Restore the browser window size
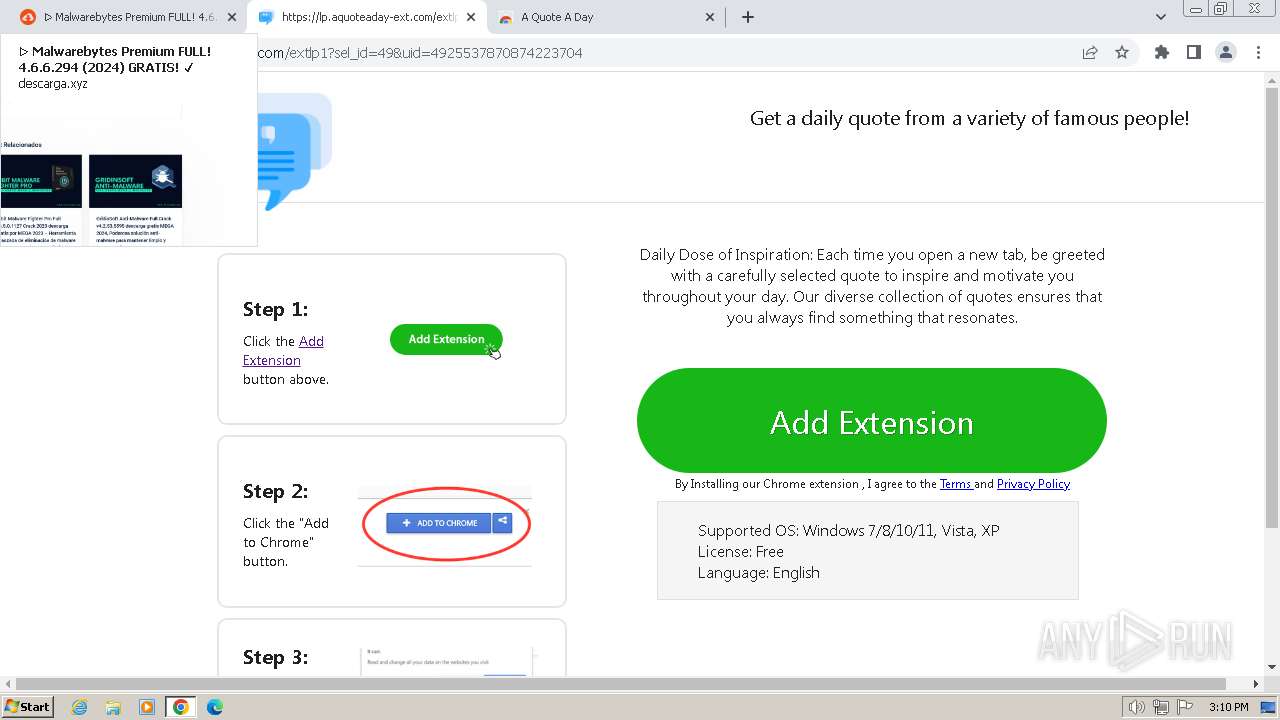Viewport: 1280px width, 720px height. [1221, 8]
